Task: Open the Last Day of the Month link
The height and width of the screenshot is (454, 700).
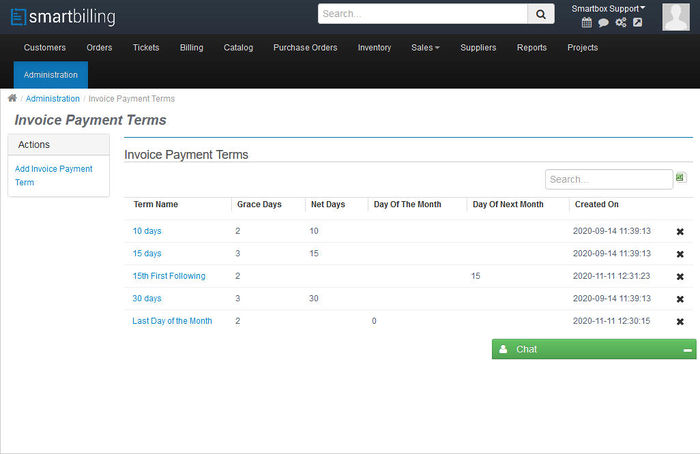Action: (172, 321)
